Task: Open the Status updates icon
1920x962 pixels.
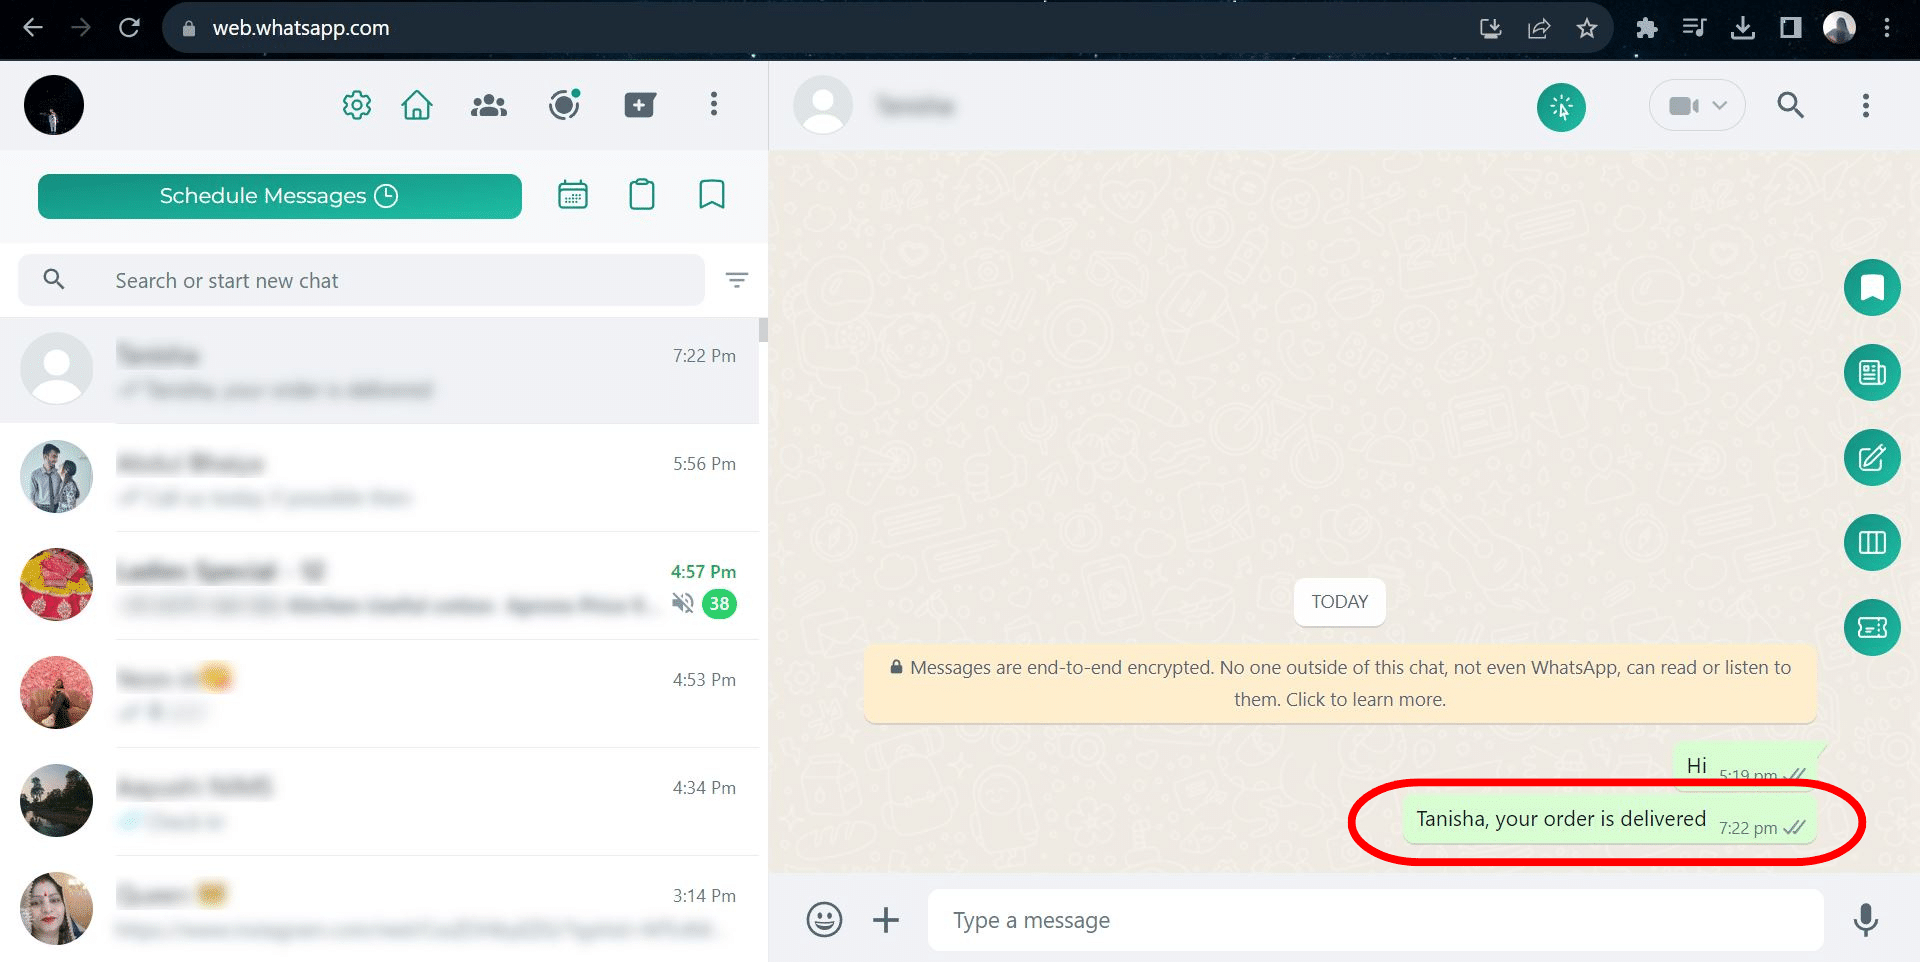Action: pyautogui.click(x=564, y=105)
